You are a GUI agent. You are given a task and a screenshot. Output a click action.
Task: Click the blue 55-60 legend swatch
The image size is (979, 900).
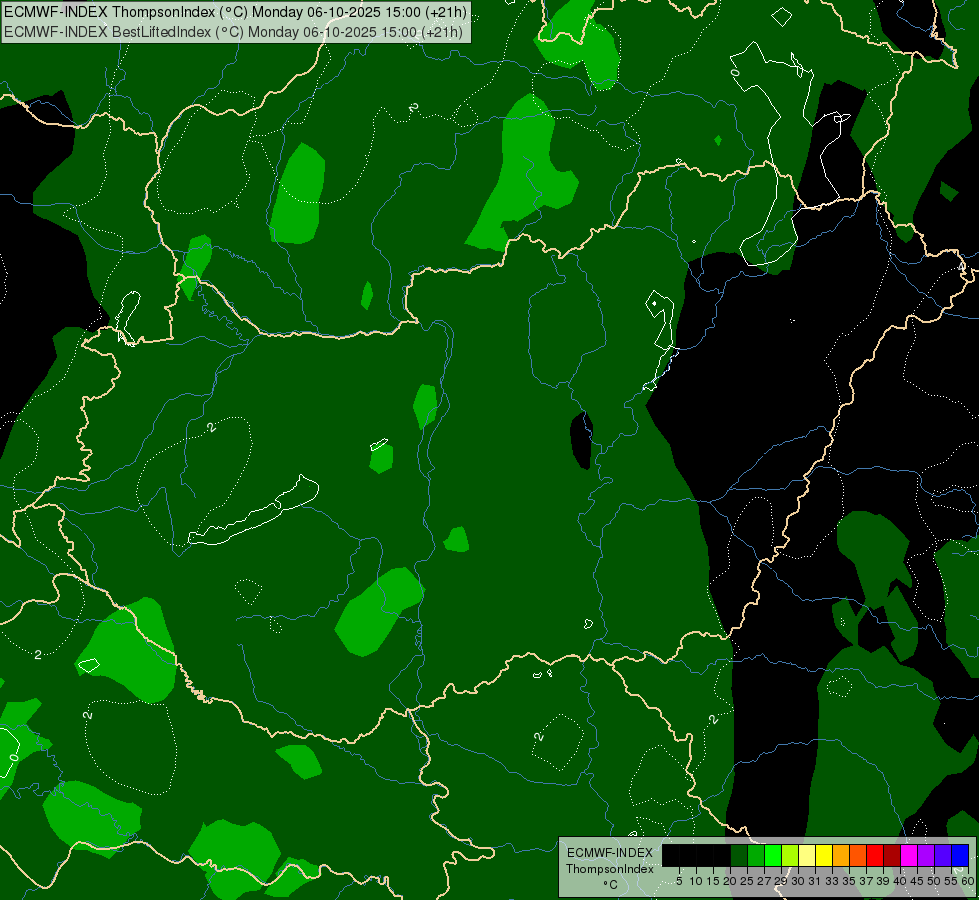[x=960, y=855]
